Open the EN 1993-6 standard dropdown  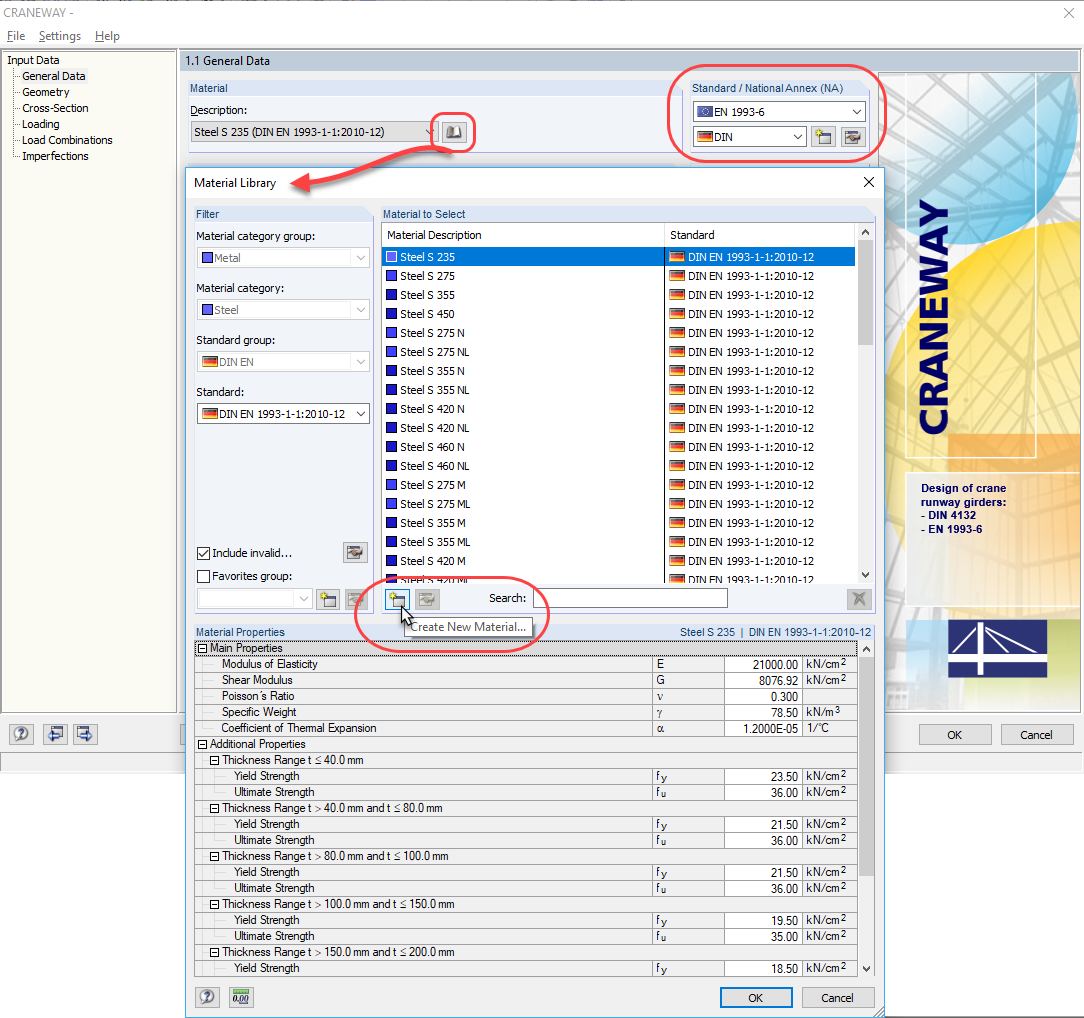click(779, 112)
